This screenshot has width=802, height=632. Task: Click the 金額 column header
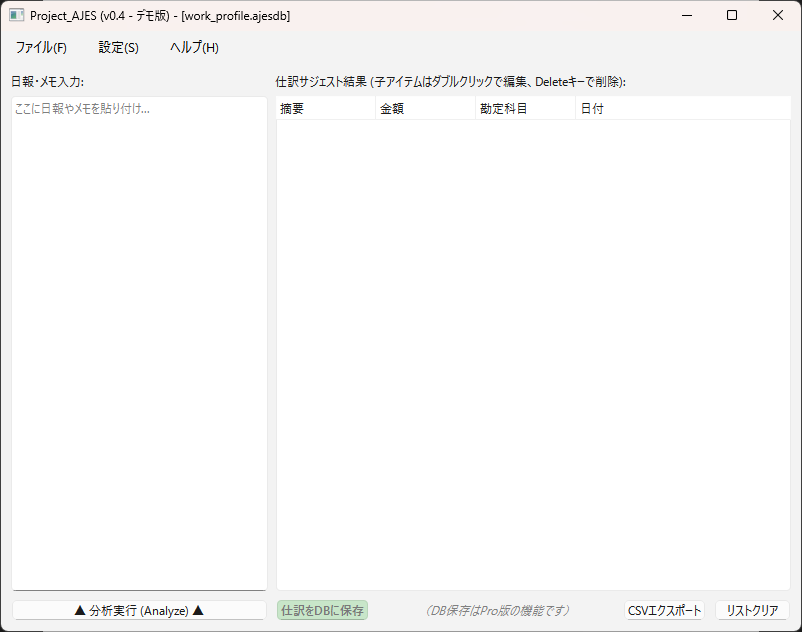pyautogui.click(x=425, y=109)
